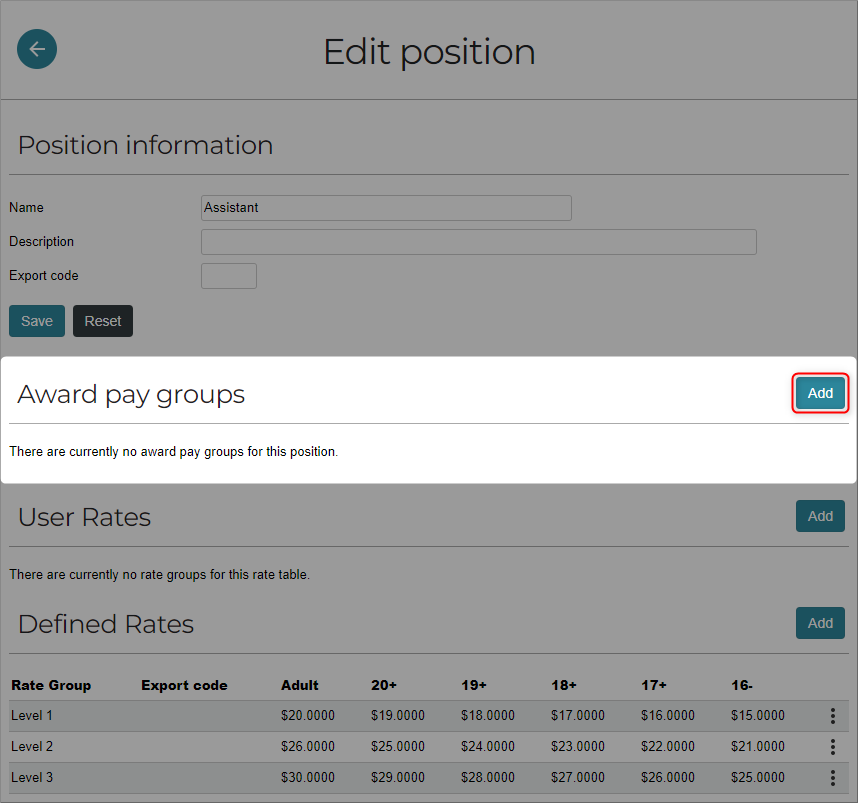Select the Level 3 rate group name
858x803 pixels.
[x=32, y=777]
